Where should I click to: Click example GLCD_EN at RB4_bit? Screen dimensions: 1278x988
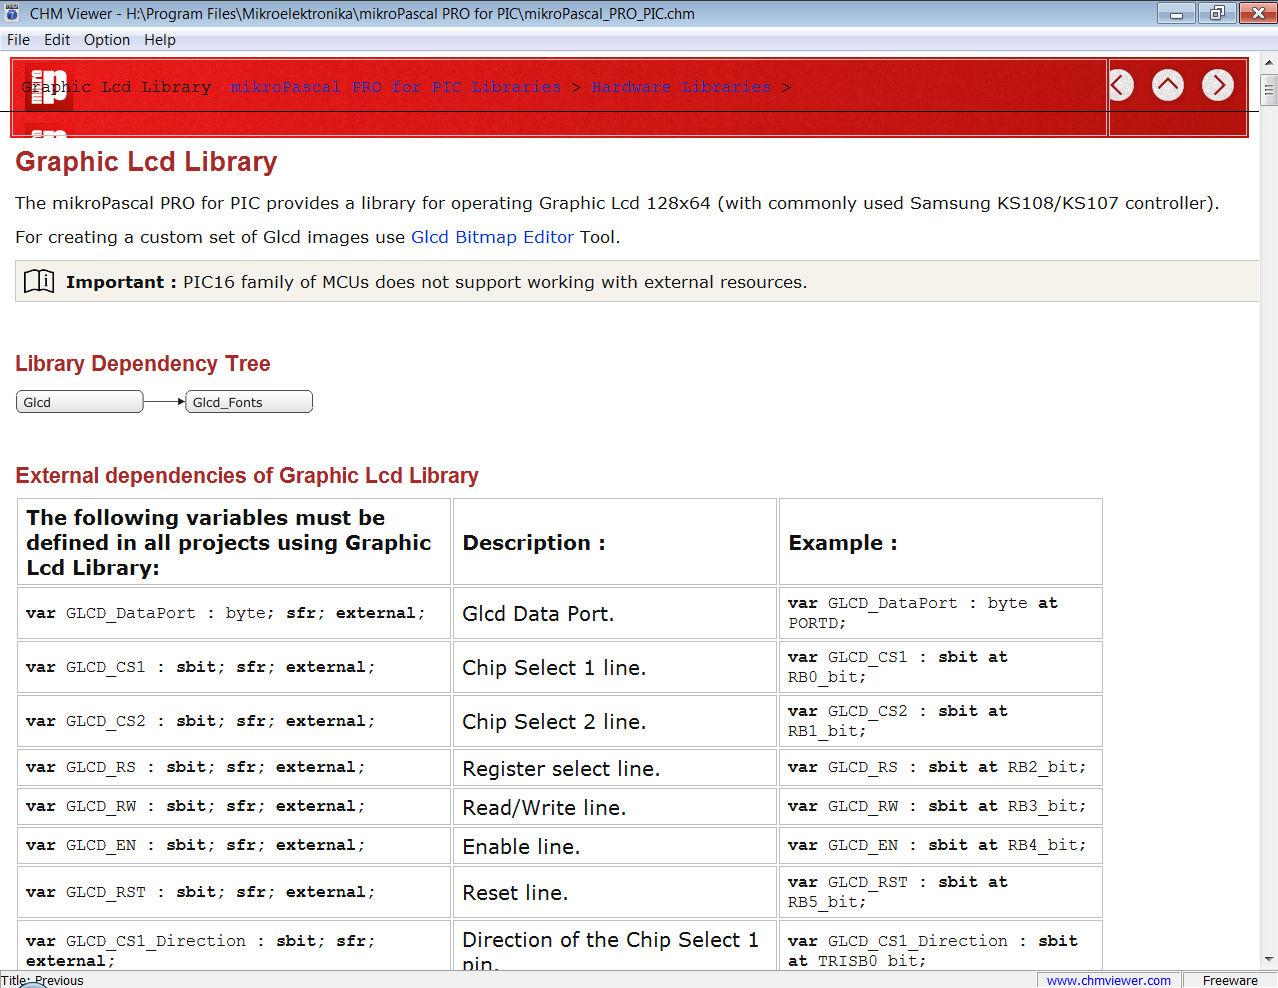[x=941, y=846]
